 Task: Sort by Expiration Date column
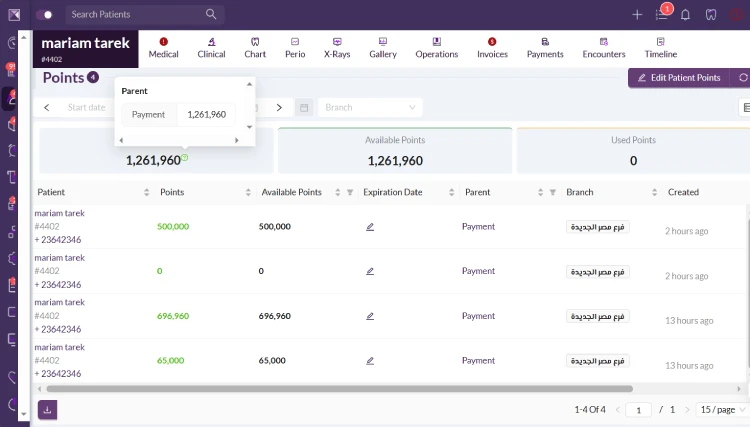click(x=451, y=192)
